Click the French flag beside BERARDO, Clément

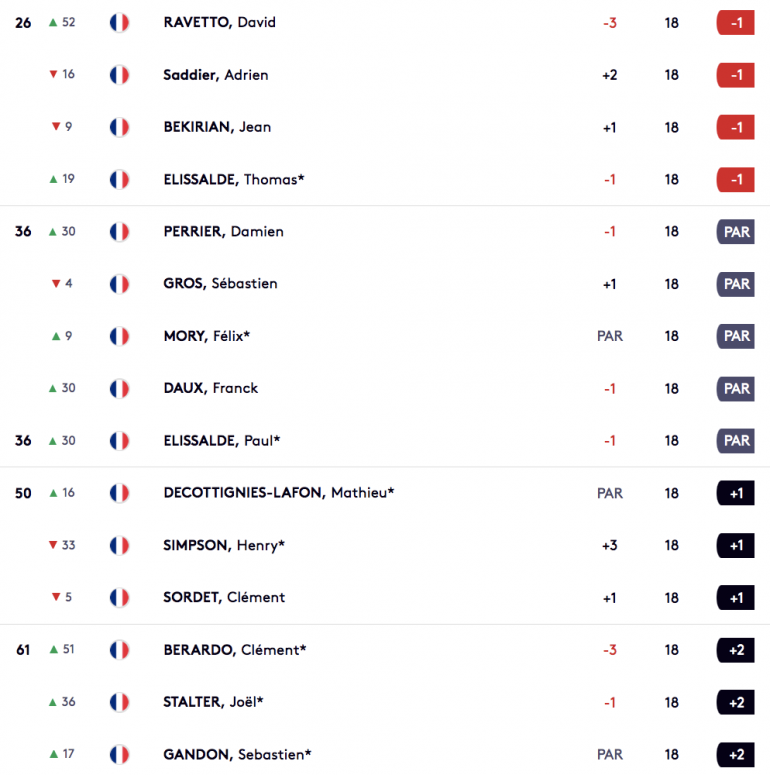119,650
